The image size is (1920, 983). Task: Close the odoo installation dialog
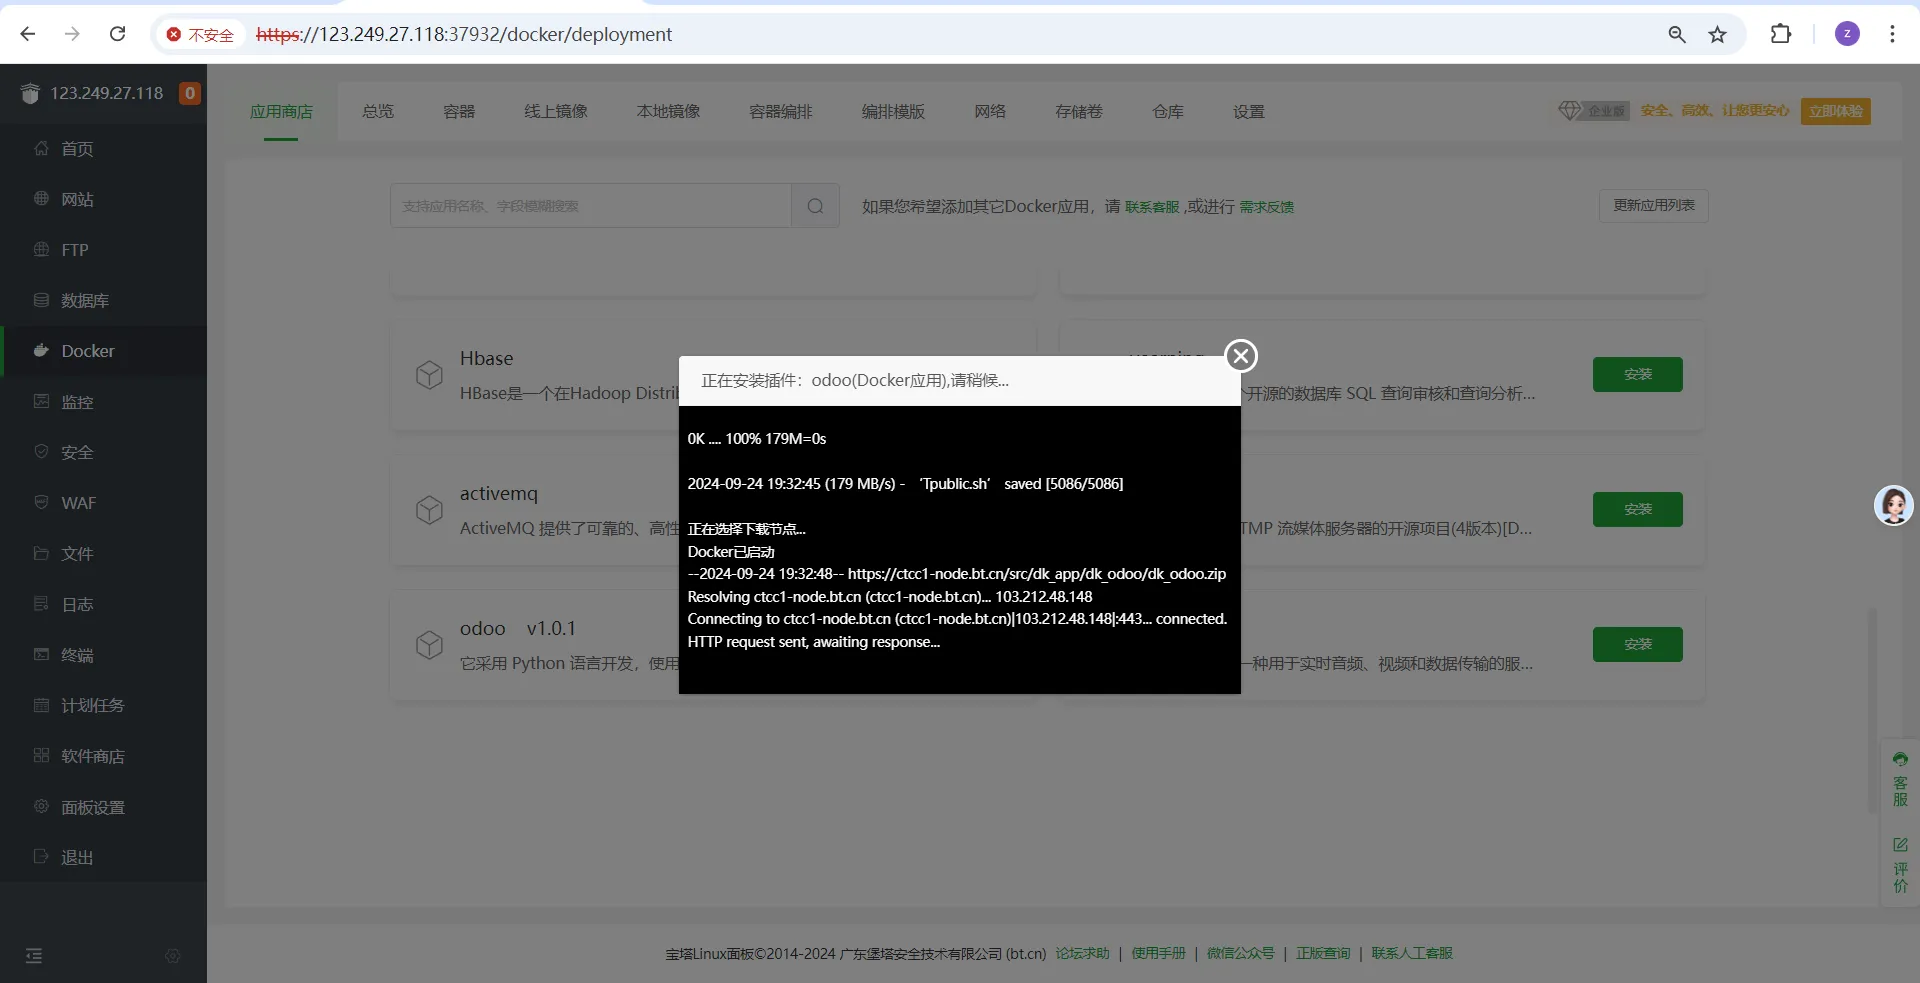pos(1241,356)
